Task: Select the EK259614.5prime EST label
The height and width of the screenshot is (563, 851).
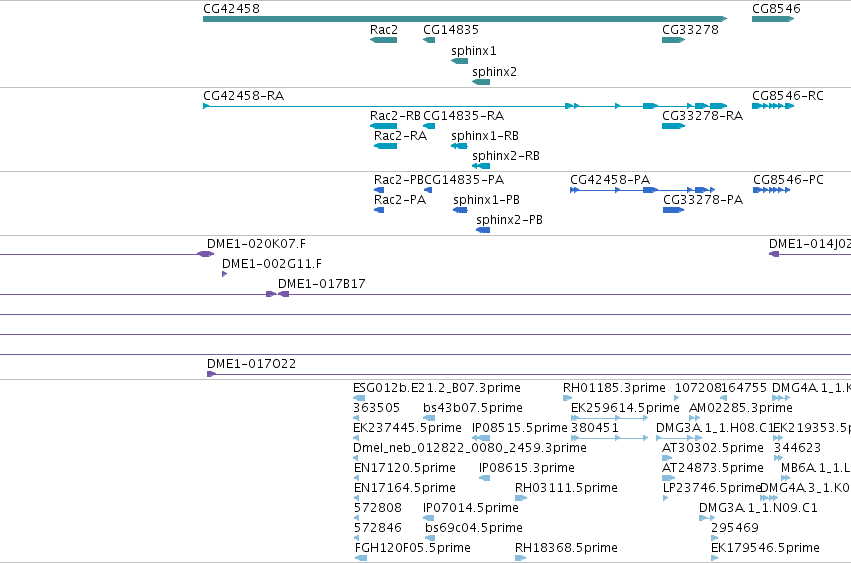Action: click(625, 408)
